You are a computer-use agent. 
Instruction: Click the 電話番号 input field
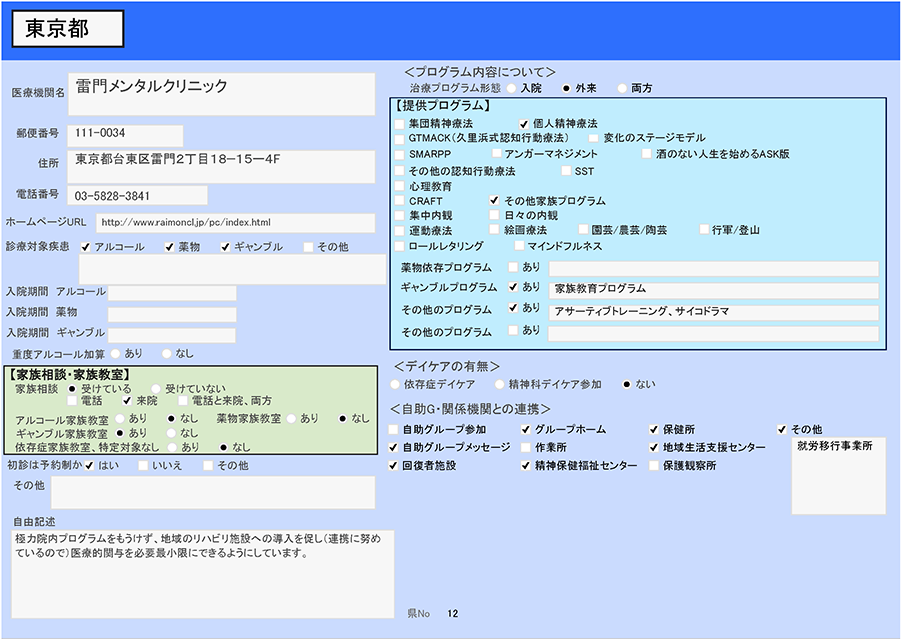click(x=138, y=195)
